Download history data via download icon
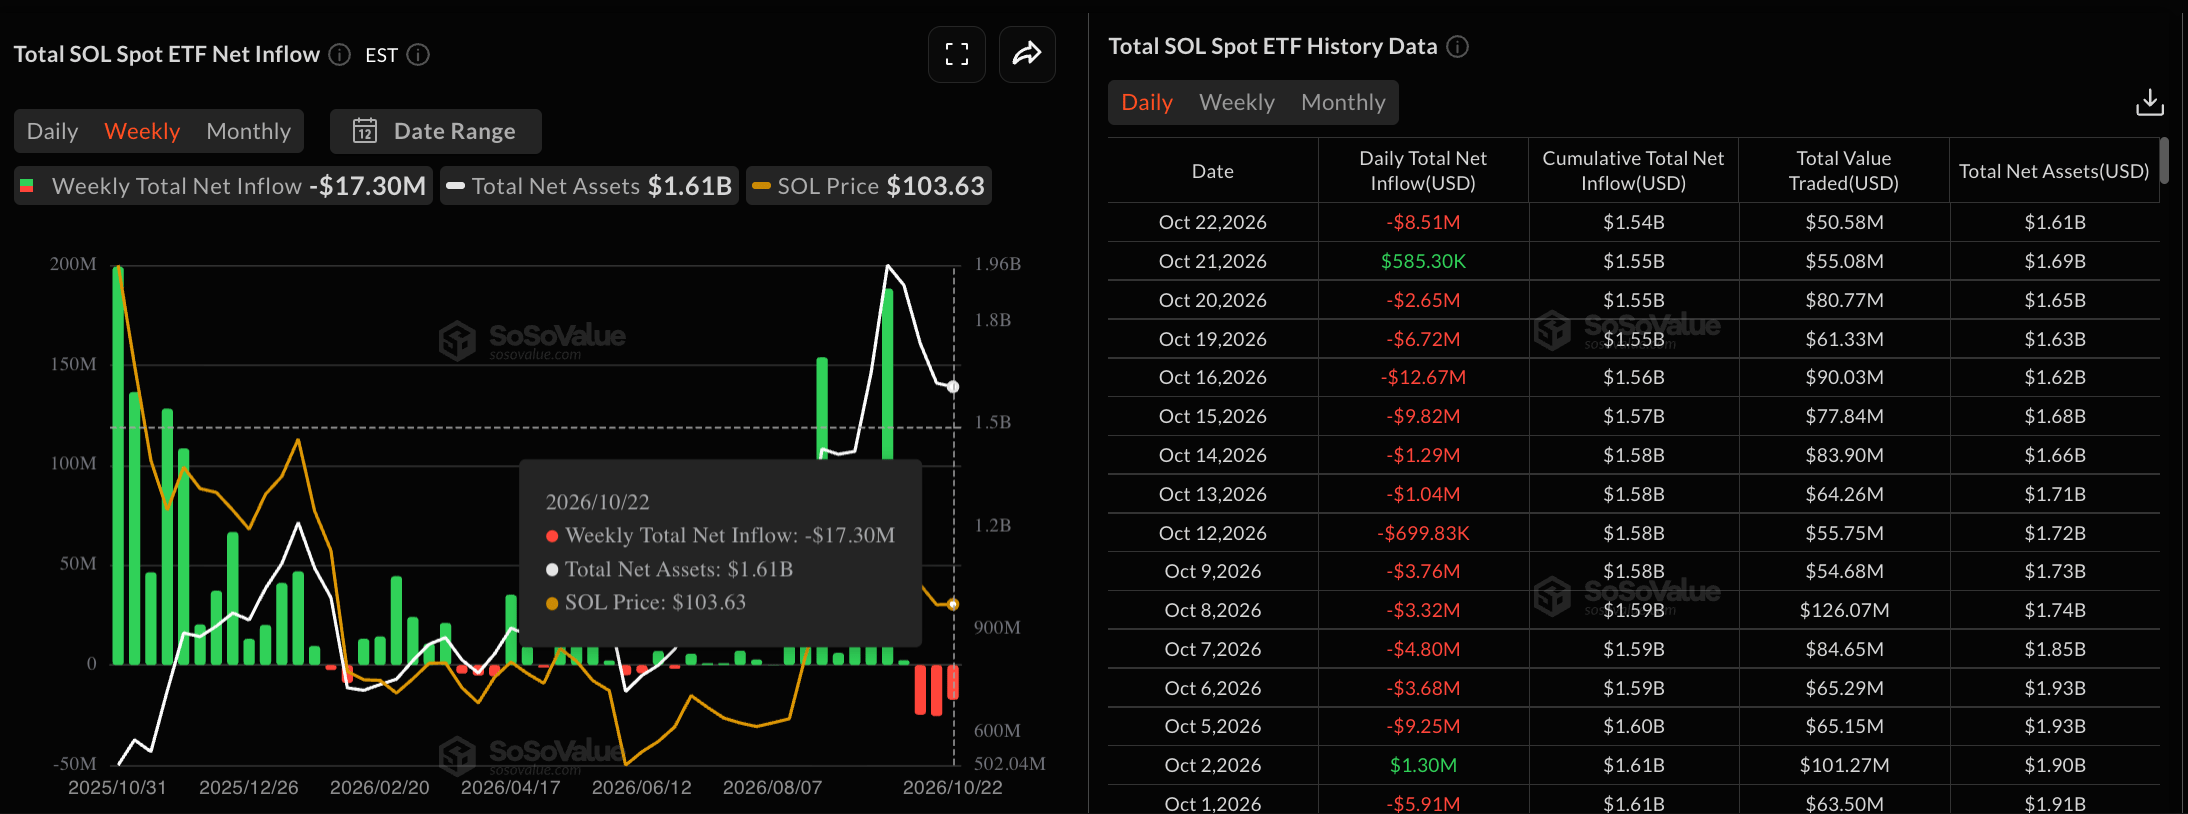Viewport: 2188px width, 814px height. coord(2149,102)
